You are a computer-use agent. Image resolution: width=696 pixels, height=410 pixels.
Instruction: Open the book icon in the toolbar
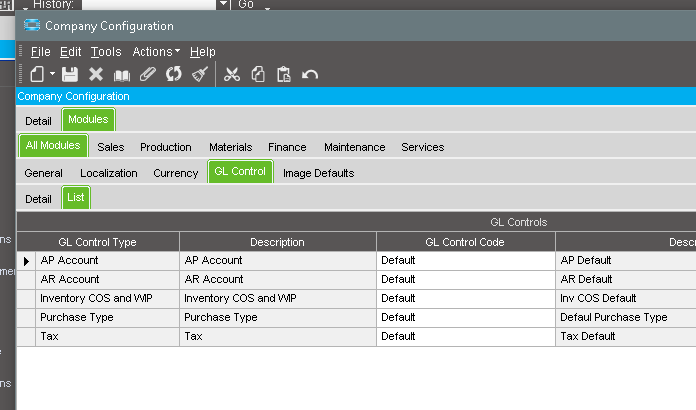pyautogui.click(x=122, y=74)
